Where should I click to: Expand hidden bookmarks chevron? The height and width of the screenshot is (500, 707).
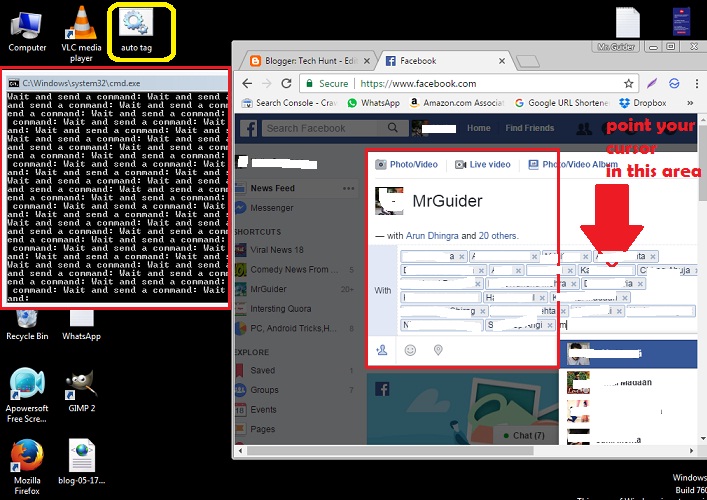pyautogui.click(x=690, y=103)
